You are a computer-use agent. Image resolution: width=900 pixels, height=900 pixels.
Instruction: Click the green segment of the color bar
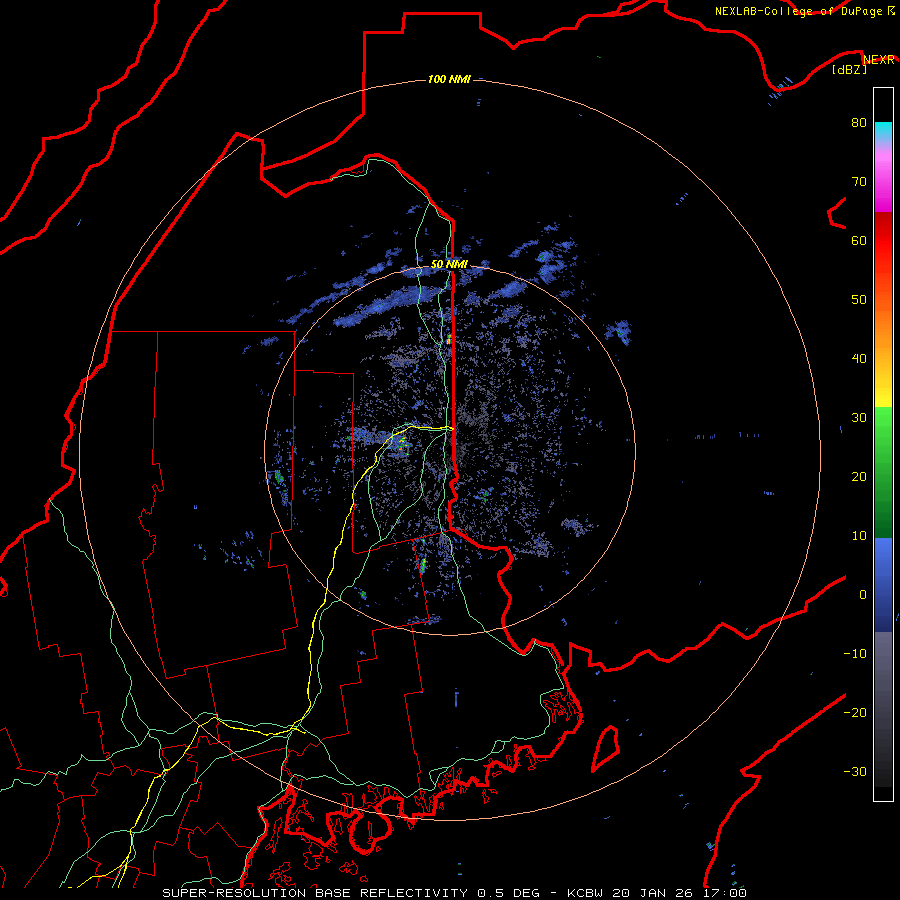(883, 472)
